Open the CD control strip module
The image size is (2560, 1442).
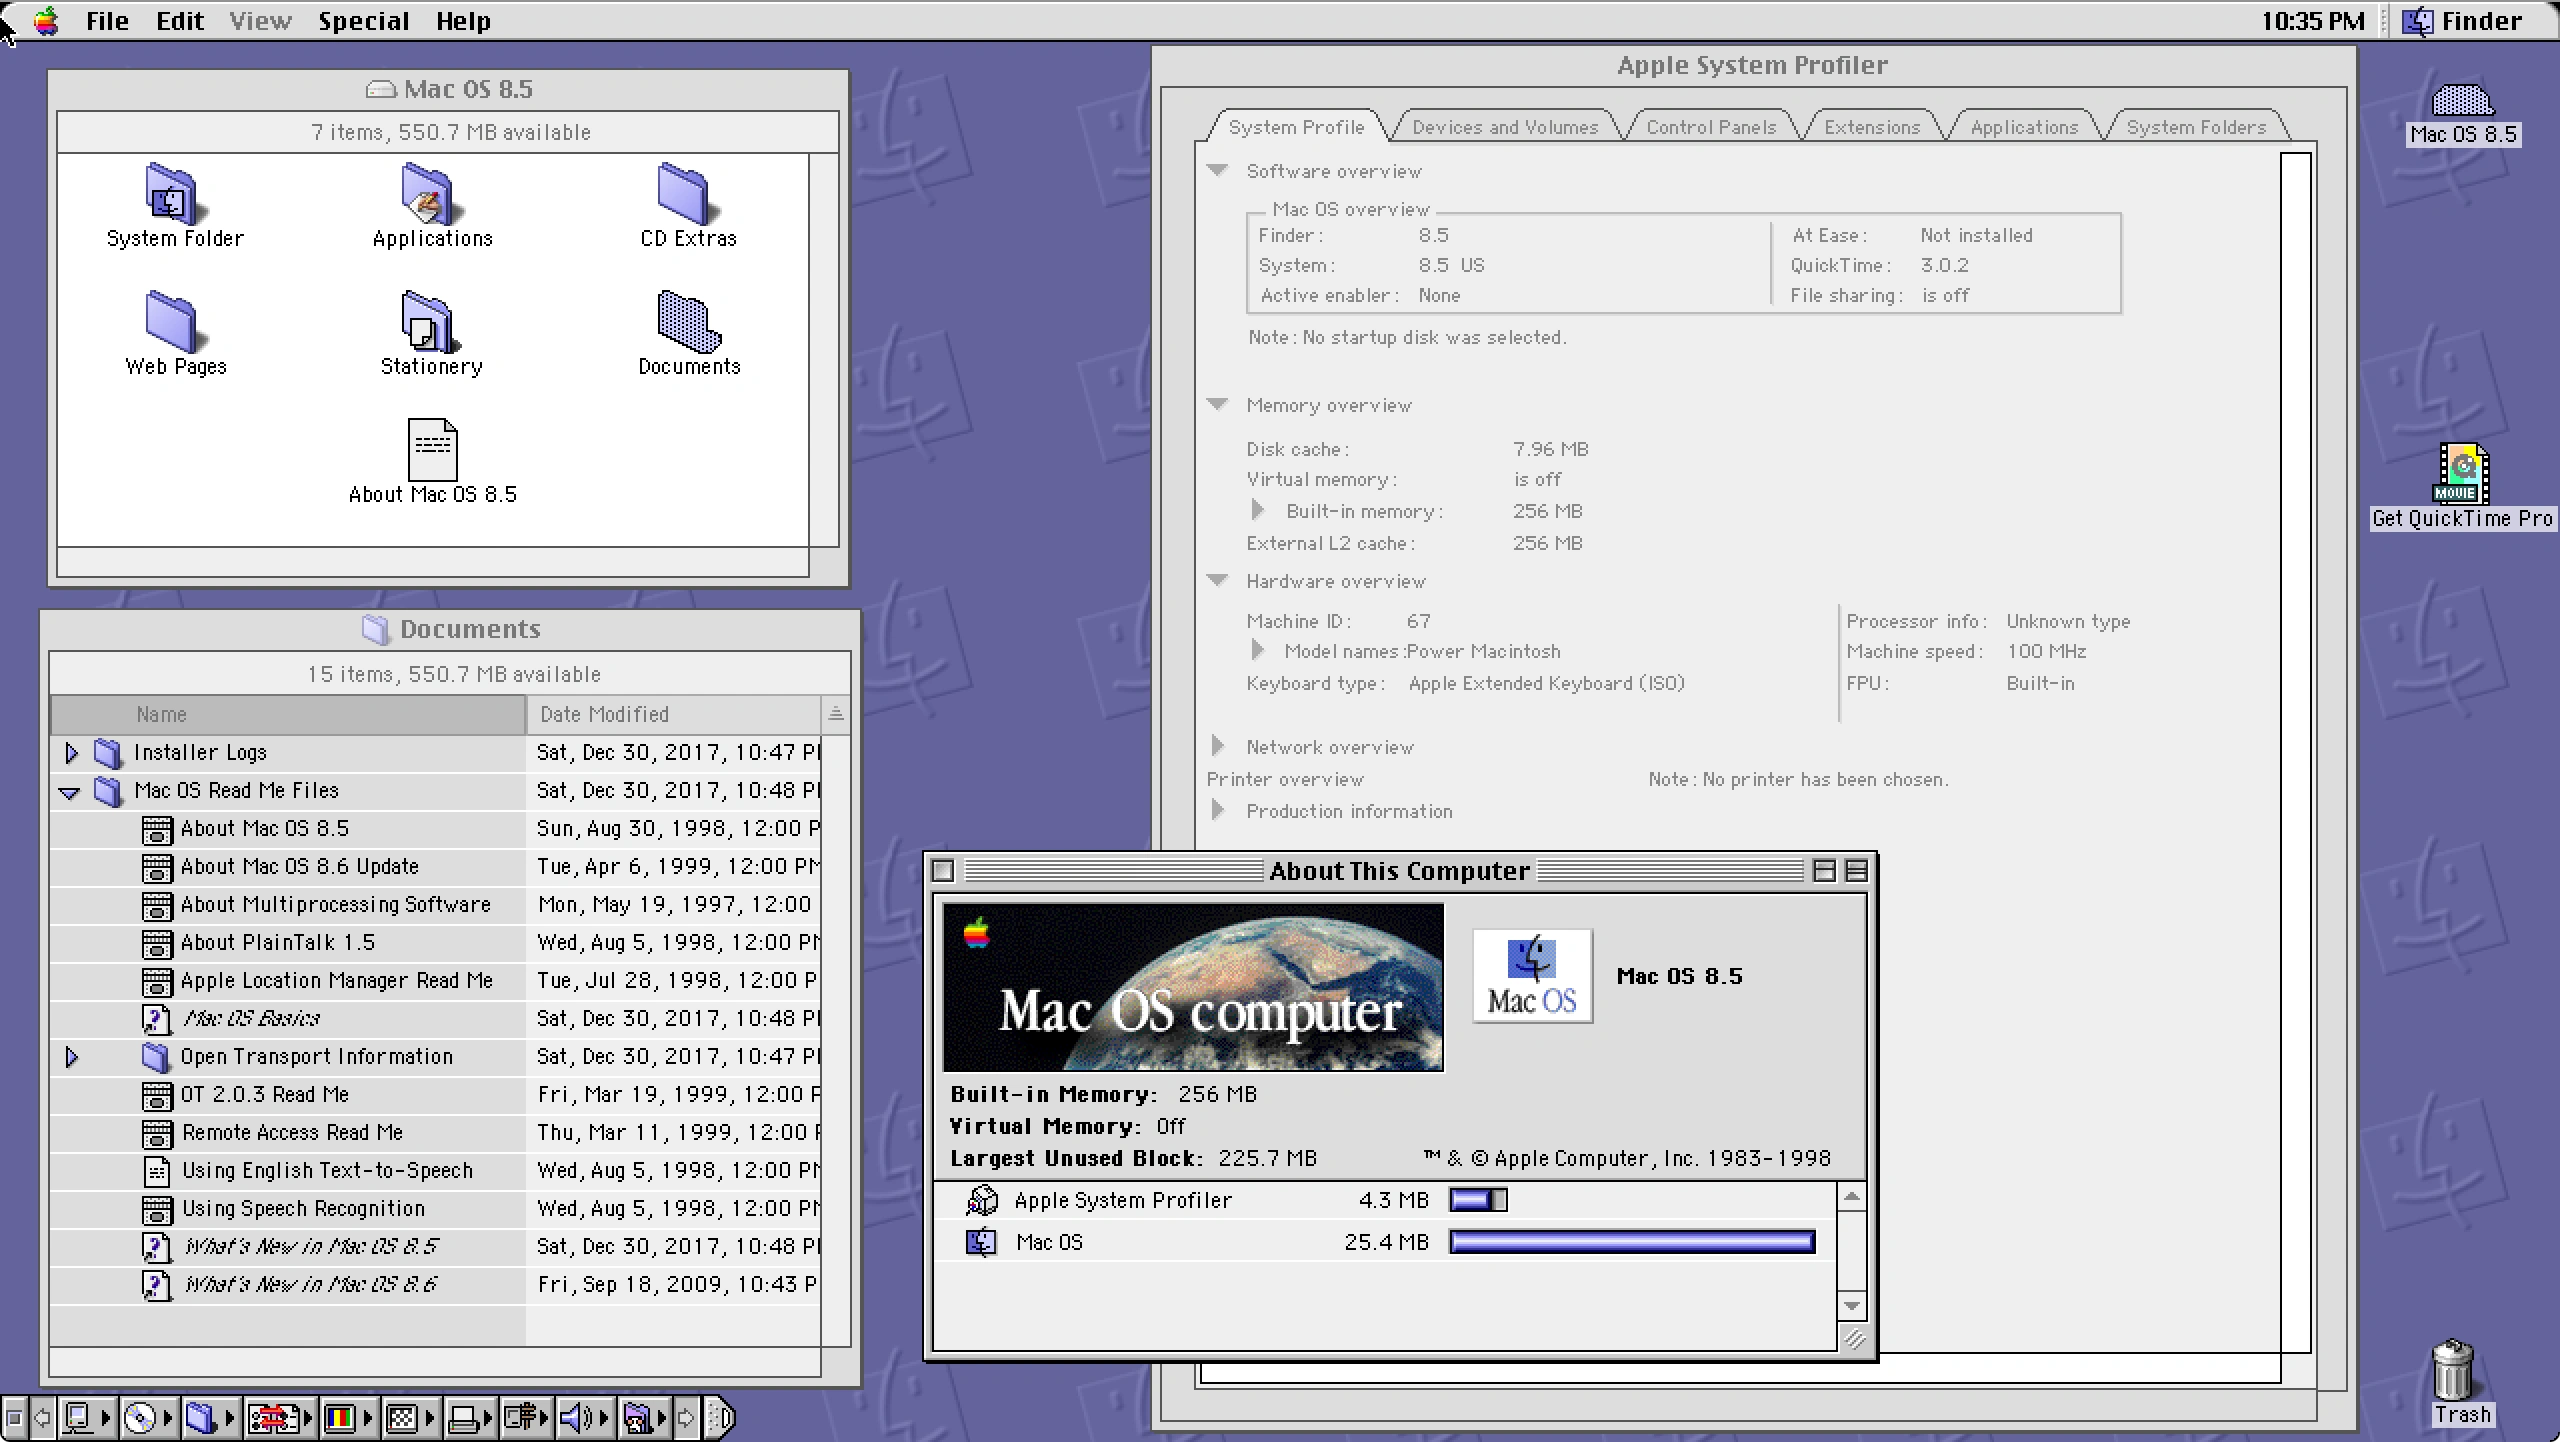pyautogui.click(x=142, y=1416)
